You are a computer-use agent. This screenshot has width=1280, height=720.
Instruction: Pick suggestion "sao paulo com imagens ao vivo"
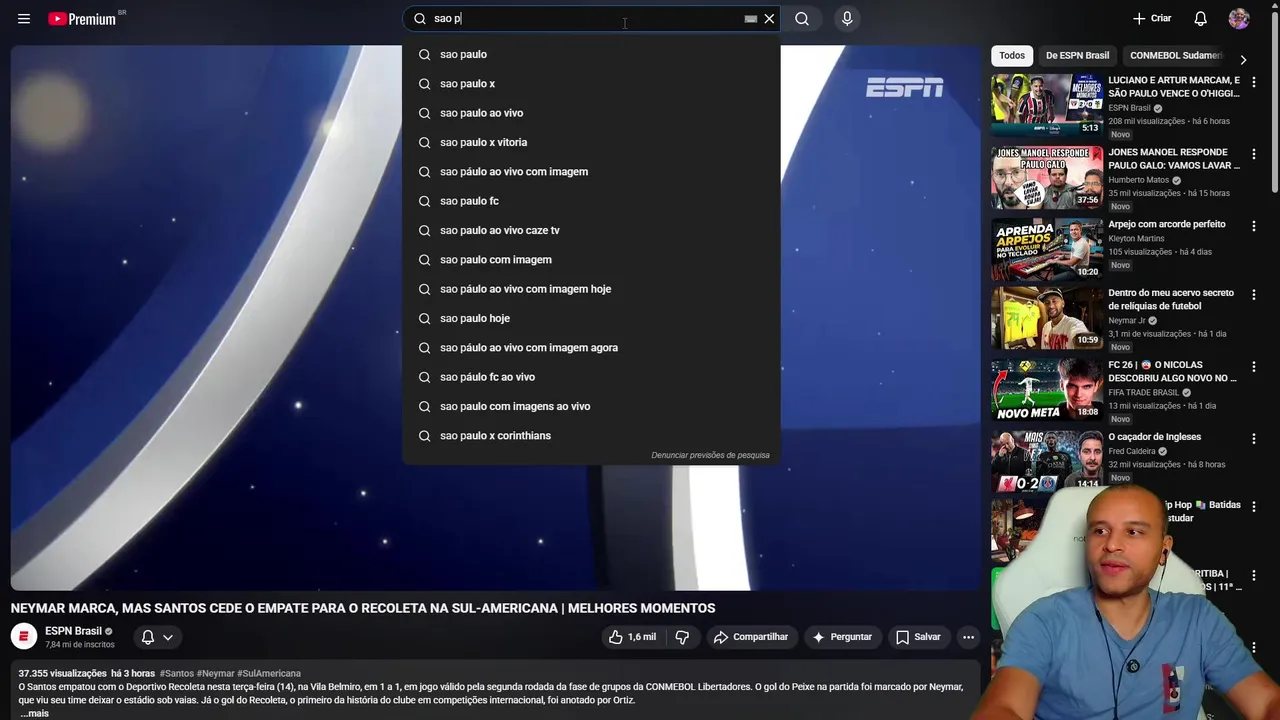(591, 406)
